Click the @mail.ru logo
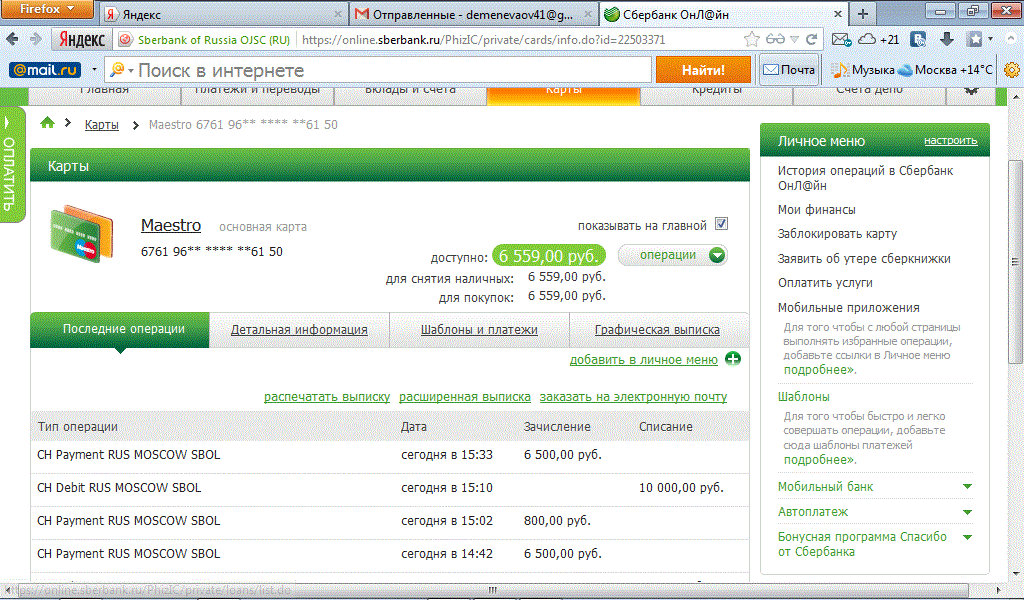1024x600 pixels. (45, 70)
